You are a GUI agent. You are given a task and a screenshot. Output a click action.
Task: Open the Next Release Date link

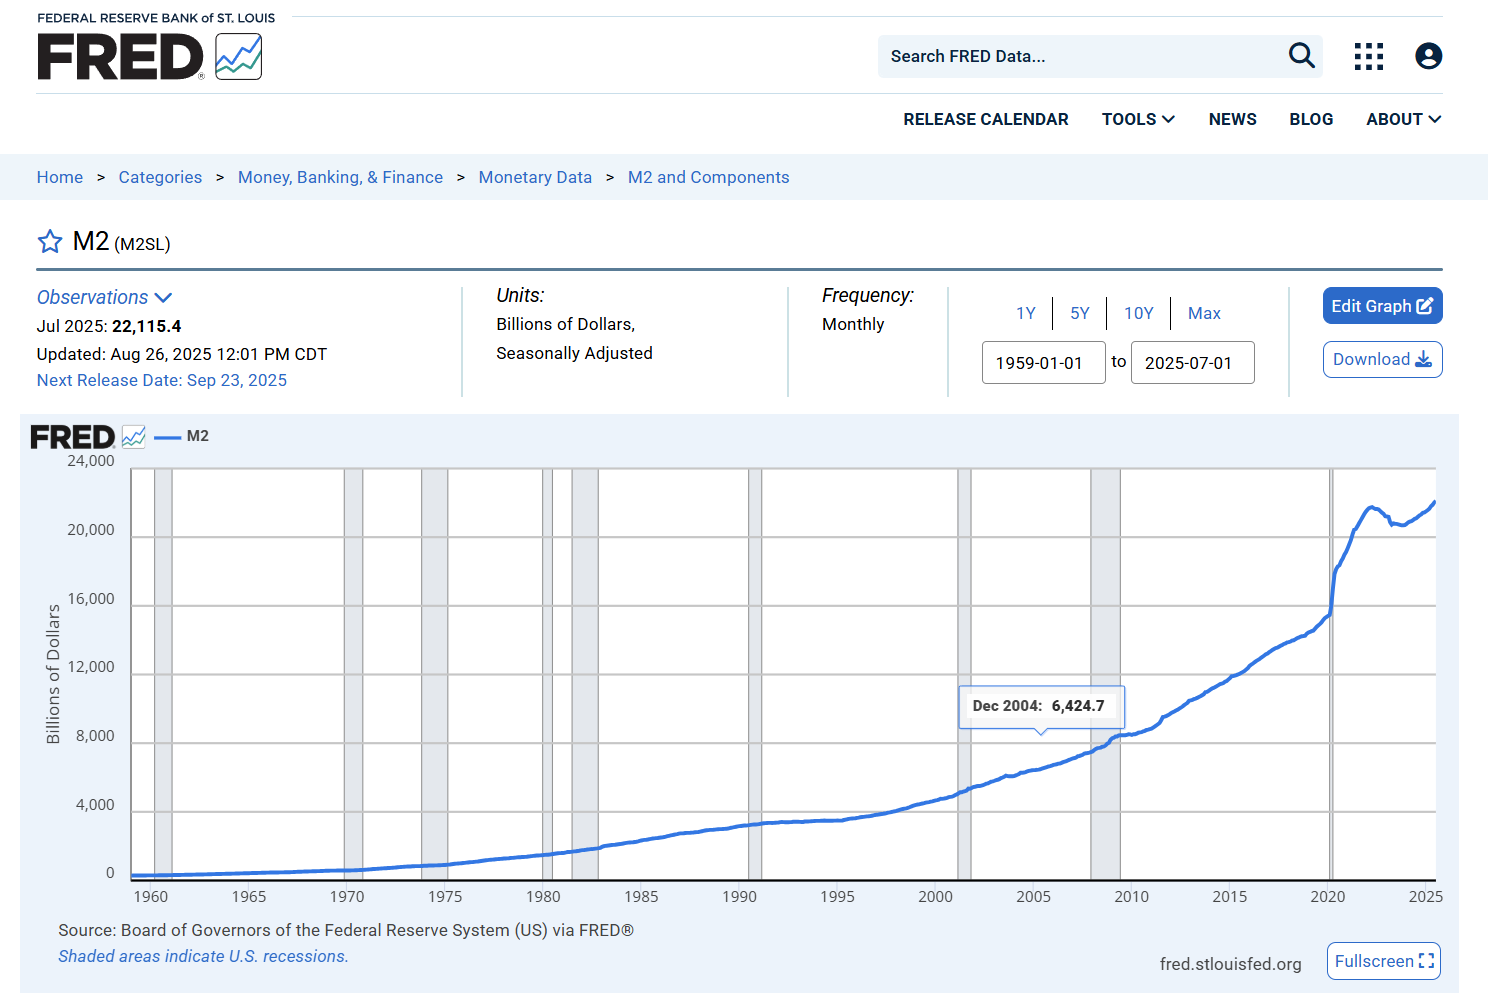162,380
